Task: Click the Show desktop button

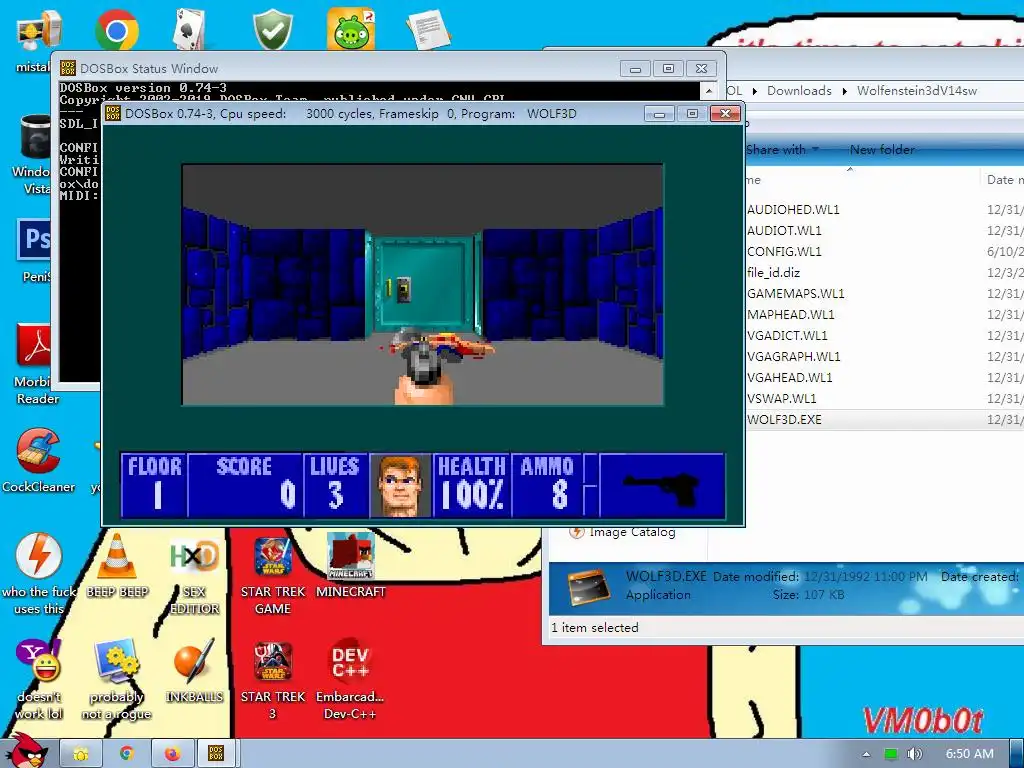Action: [x=1017, y=754]
